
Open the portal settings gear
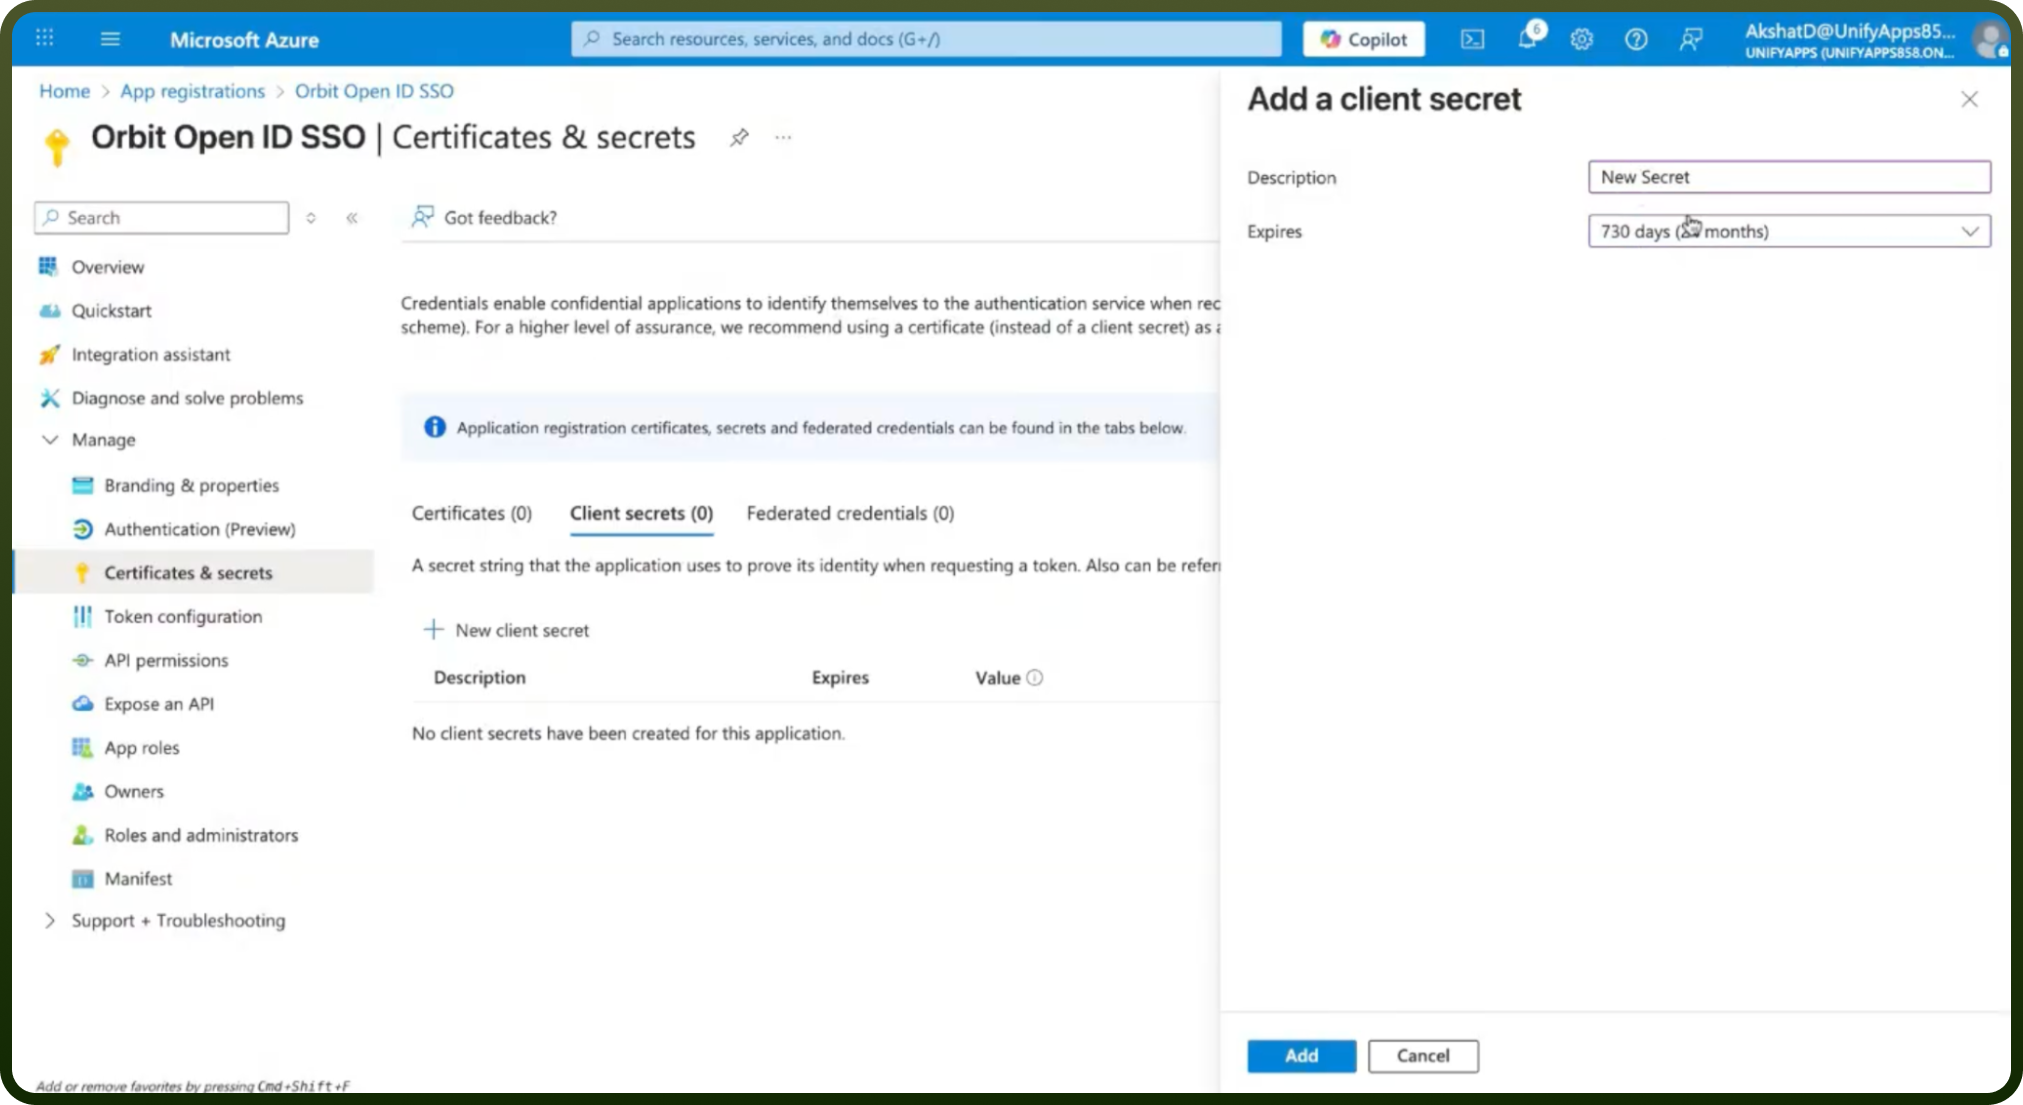coord(1581,39)
